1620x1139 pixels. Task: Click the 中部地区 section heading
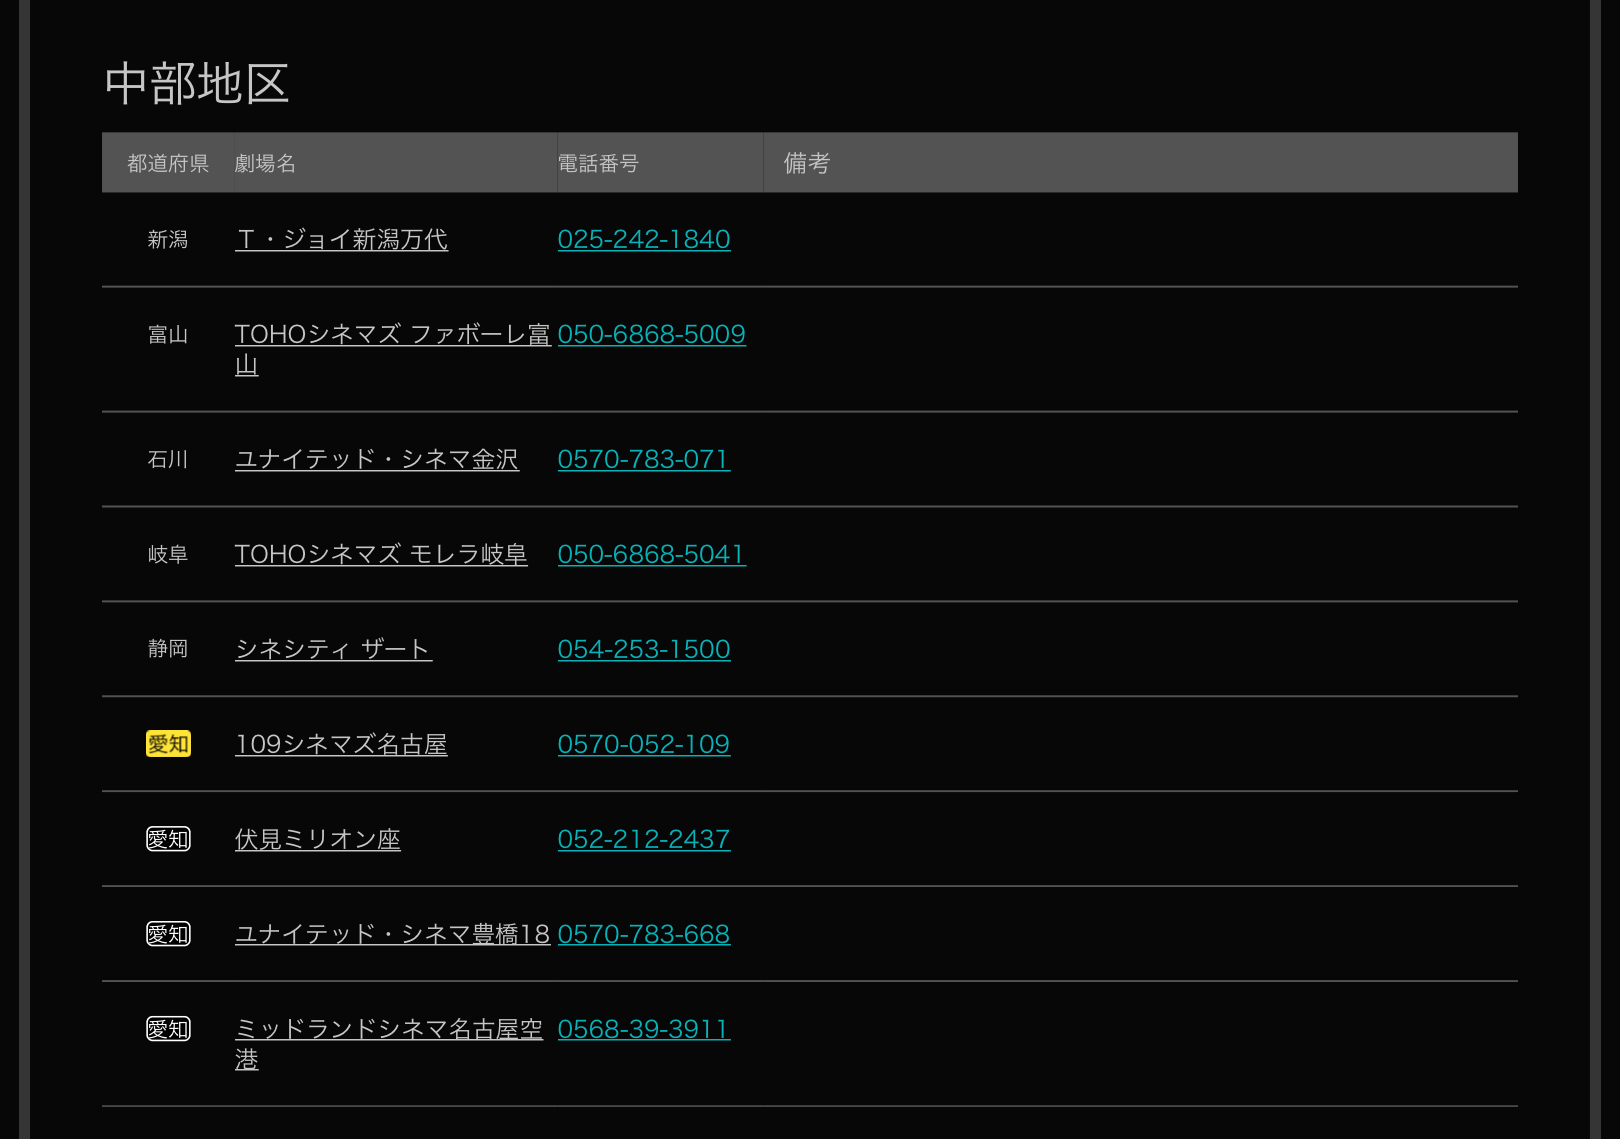[197, 84]
